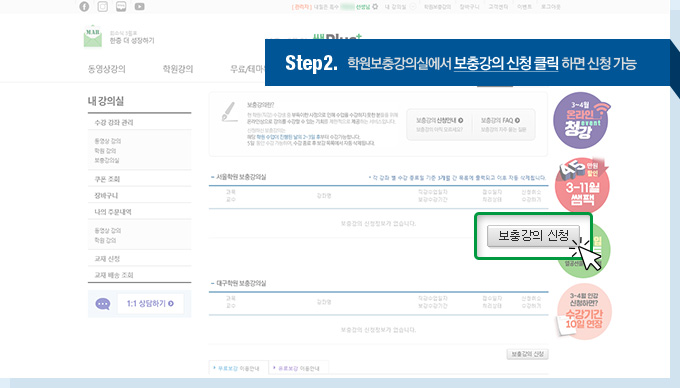Select 보충강의실 in sidebar
The width and height of the screenshot is (680, 388).
[x=107, y=160]
